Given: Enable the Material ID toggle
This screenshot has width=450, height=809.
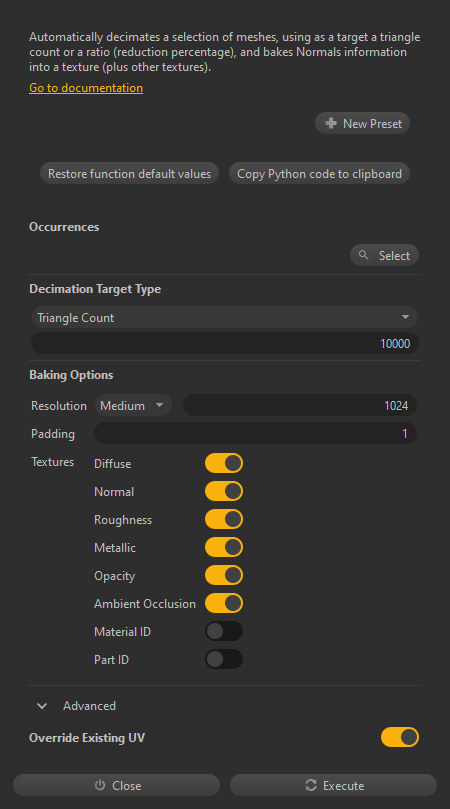Looking at the screenshot, I should pos(224,631).
